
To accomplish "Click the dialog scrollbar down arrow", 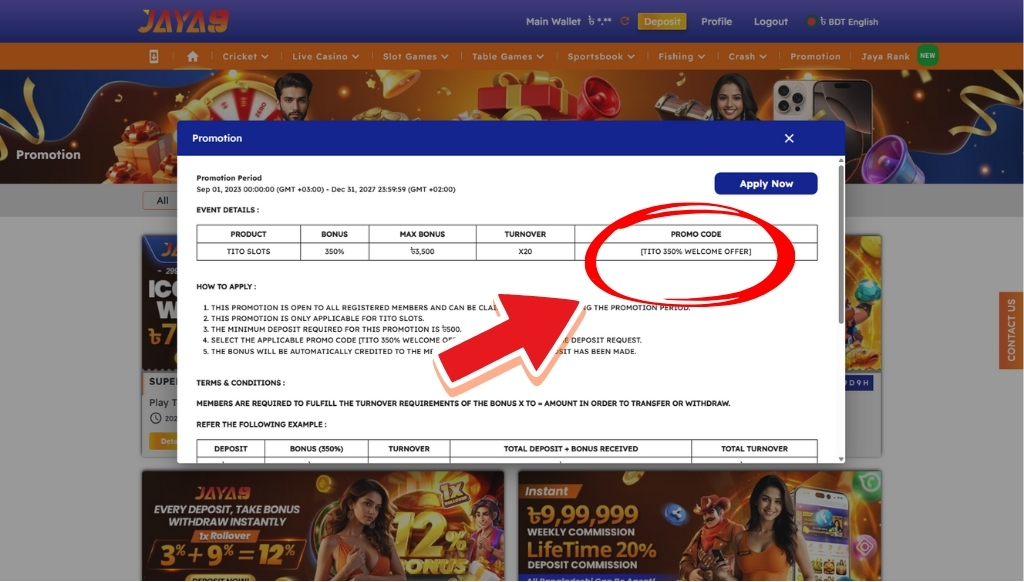I will coord(840,459).
